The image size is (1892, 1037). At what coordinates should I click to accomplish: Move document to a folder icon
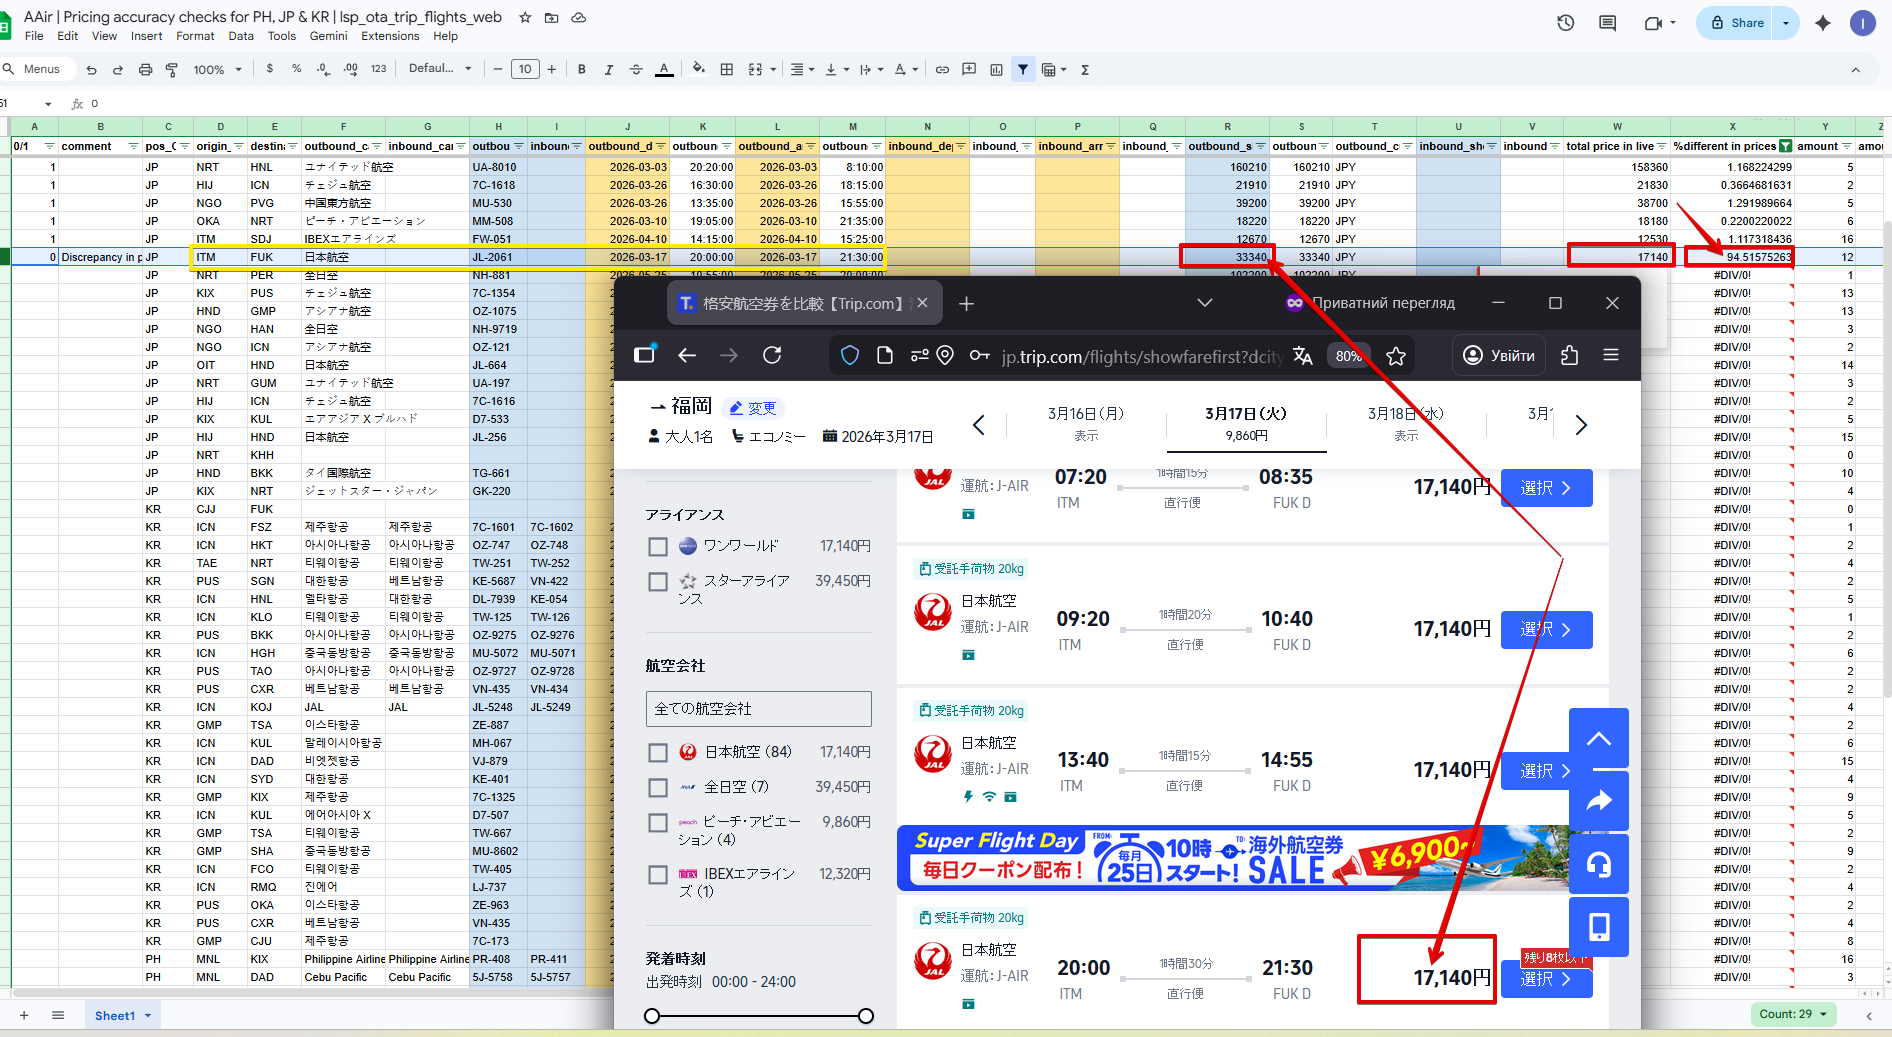pyautogui.click(x=551, y=17)
